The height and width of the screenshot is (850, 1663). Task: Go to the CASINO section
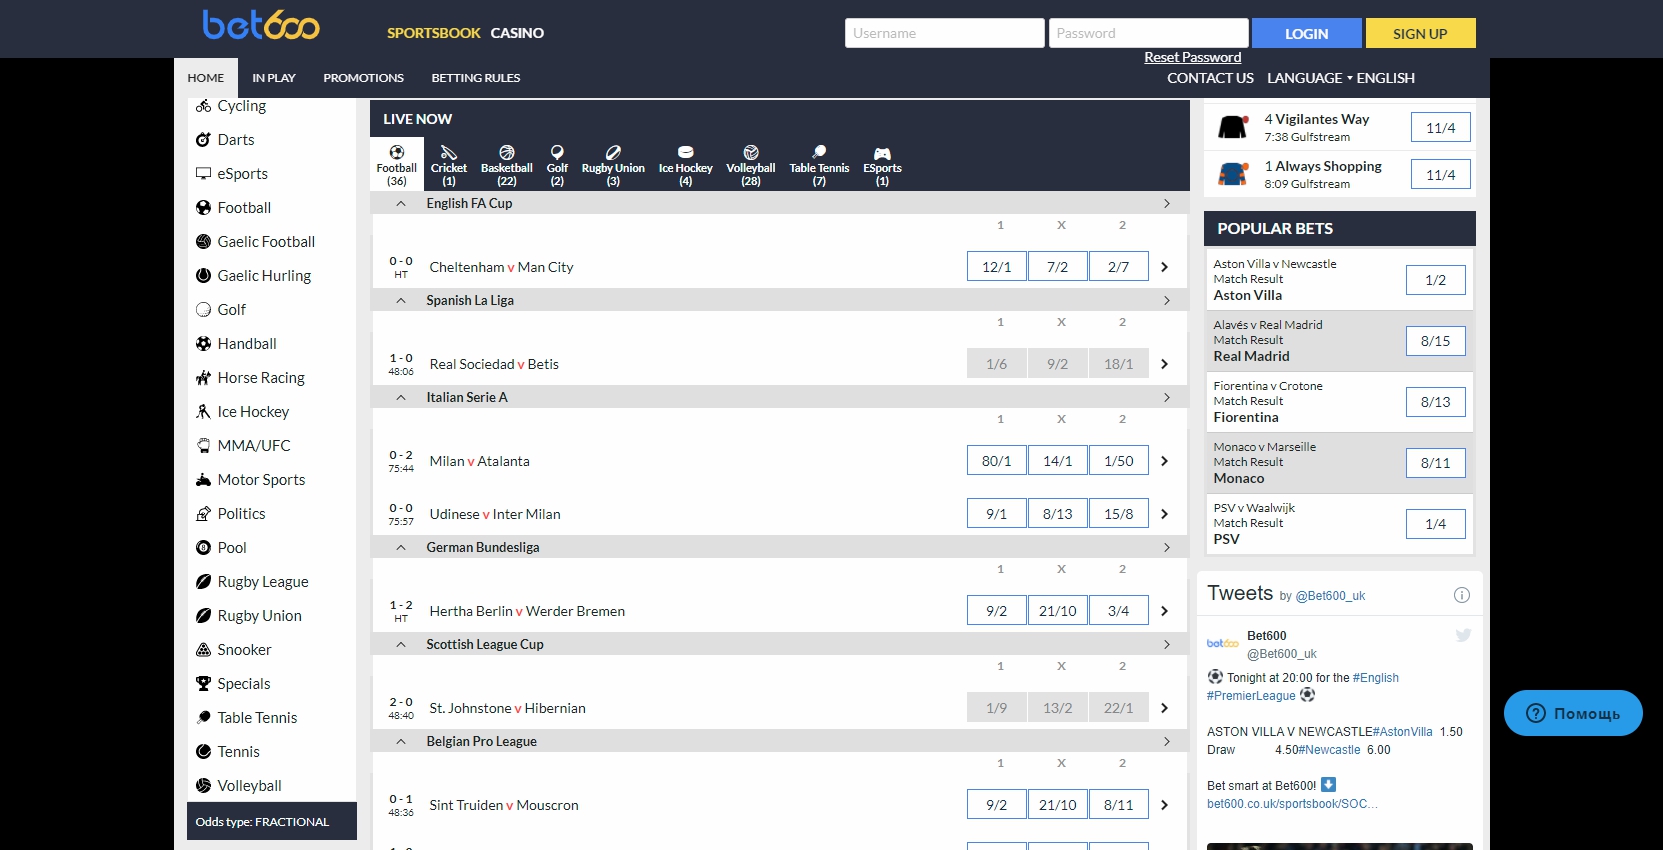(517, 33)
